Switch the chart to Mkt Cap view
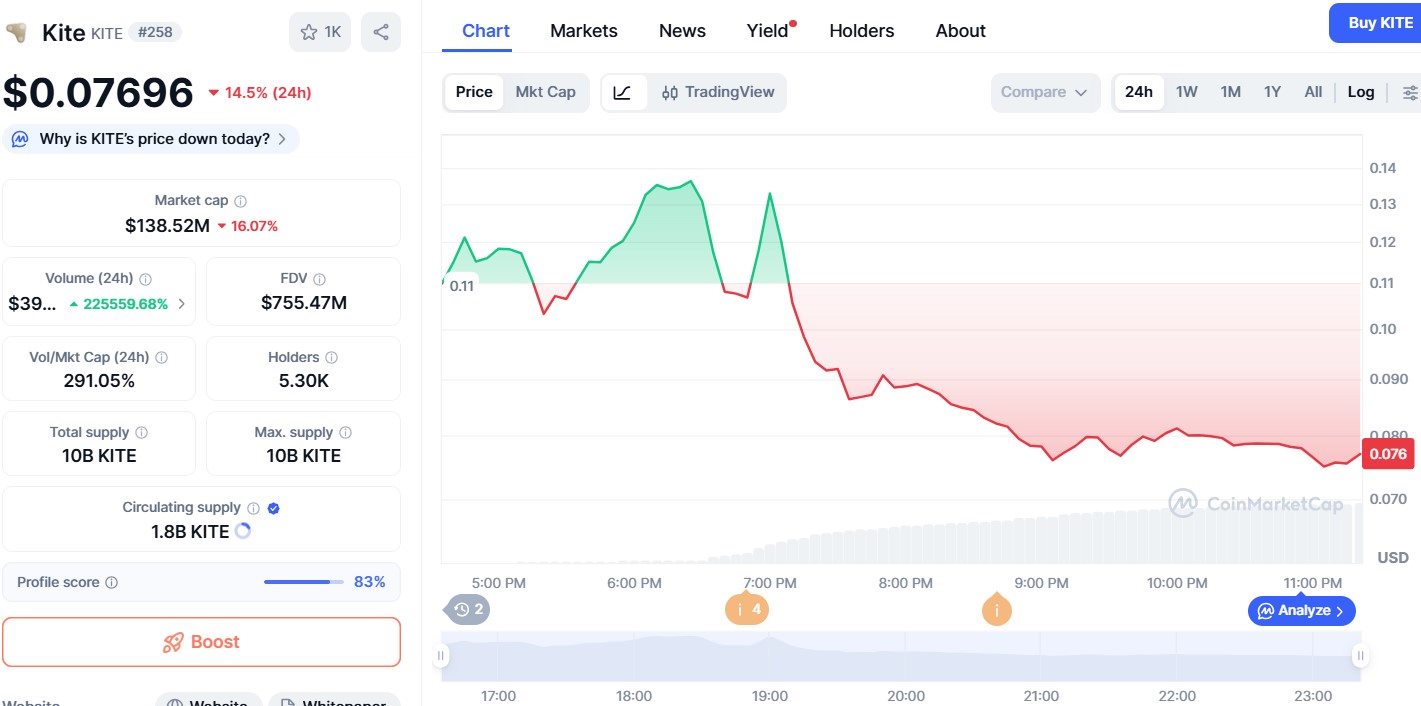1421x706 pixels. pos(546,92)
